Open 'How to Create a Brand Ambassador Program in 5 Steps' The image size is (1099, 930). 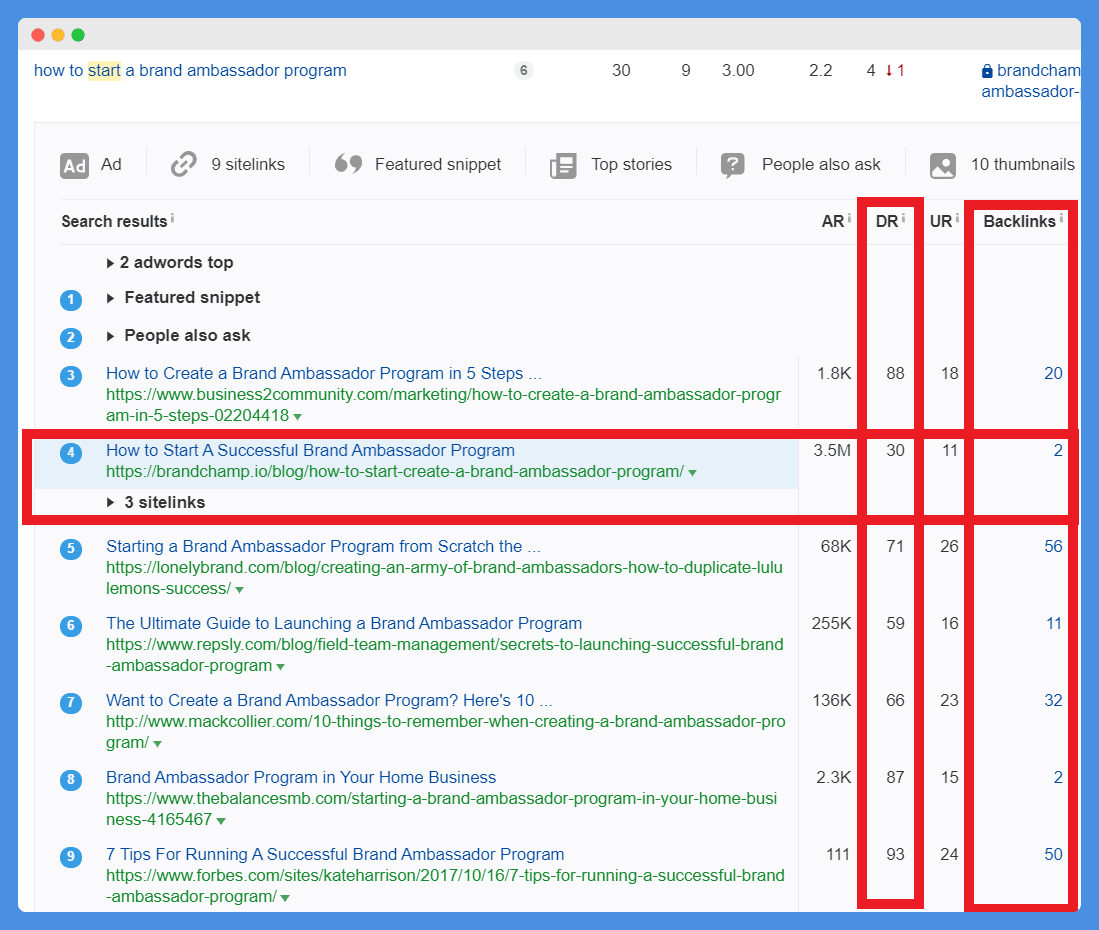324,374
